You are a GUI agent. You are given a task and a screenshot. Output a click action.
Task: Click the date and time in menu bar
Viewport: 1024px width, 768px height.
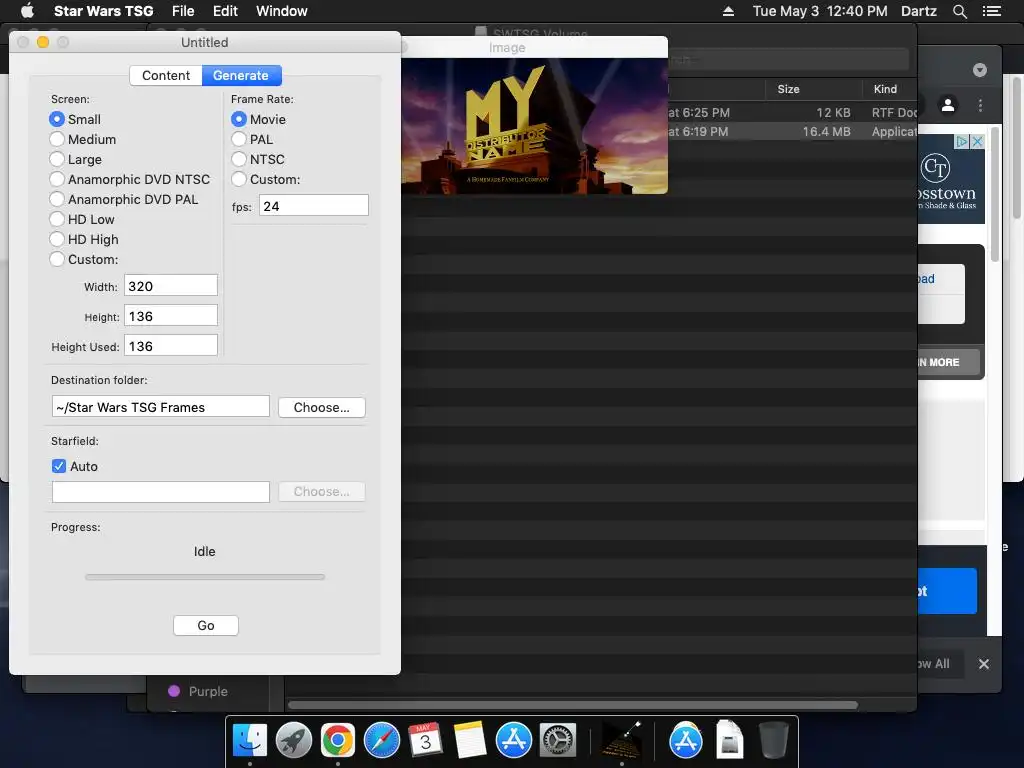coord(820,11)
